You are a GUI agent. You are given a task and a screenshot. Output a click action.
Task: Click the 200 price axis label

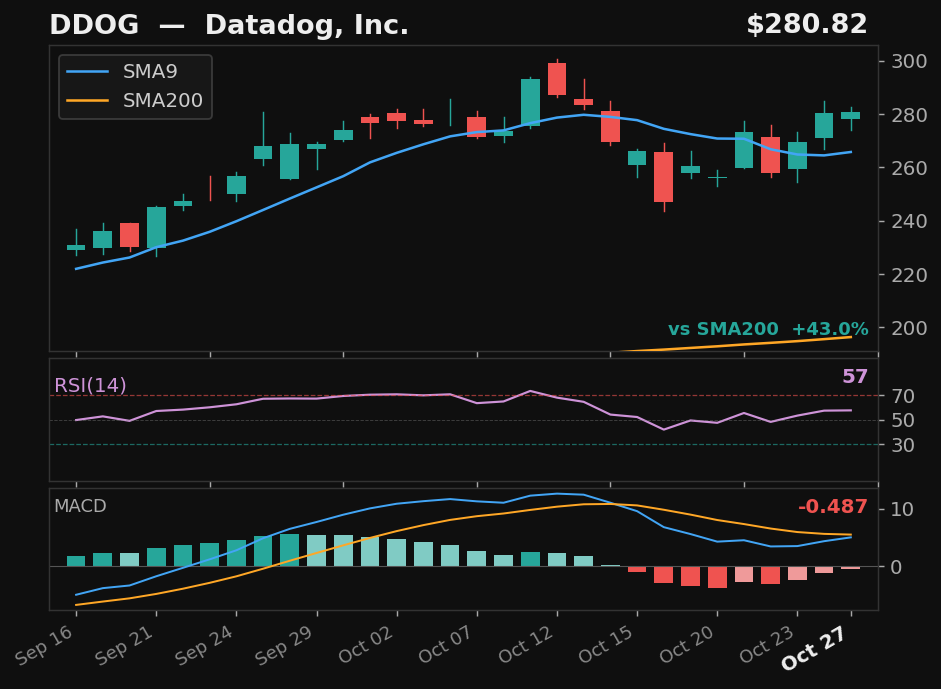tap(909, 328)
